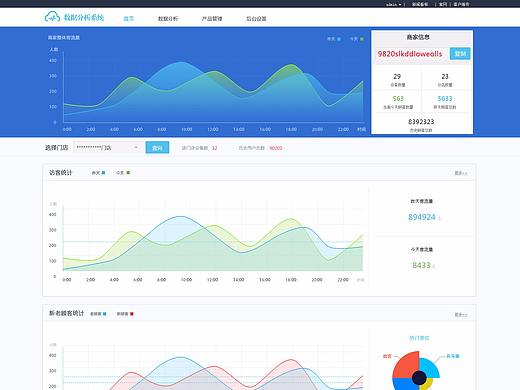
Task: Click the 894924 yesterday traffic value
Action: 422,217
